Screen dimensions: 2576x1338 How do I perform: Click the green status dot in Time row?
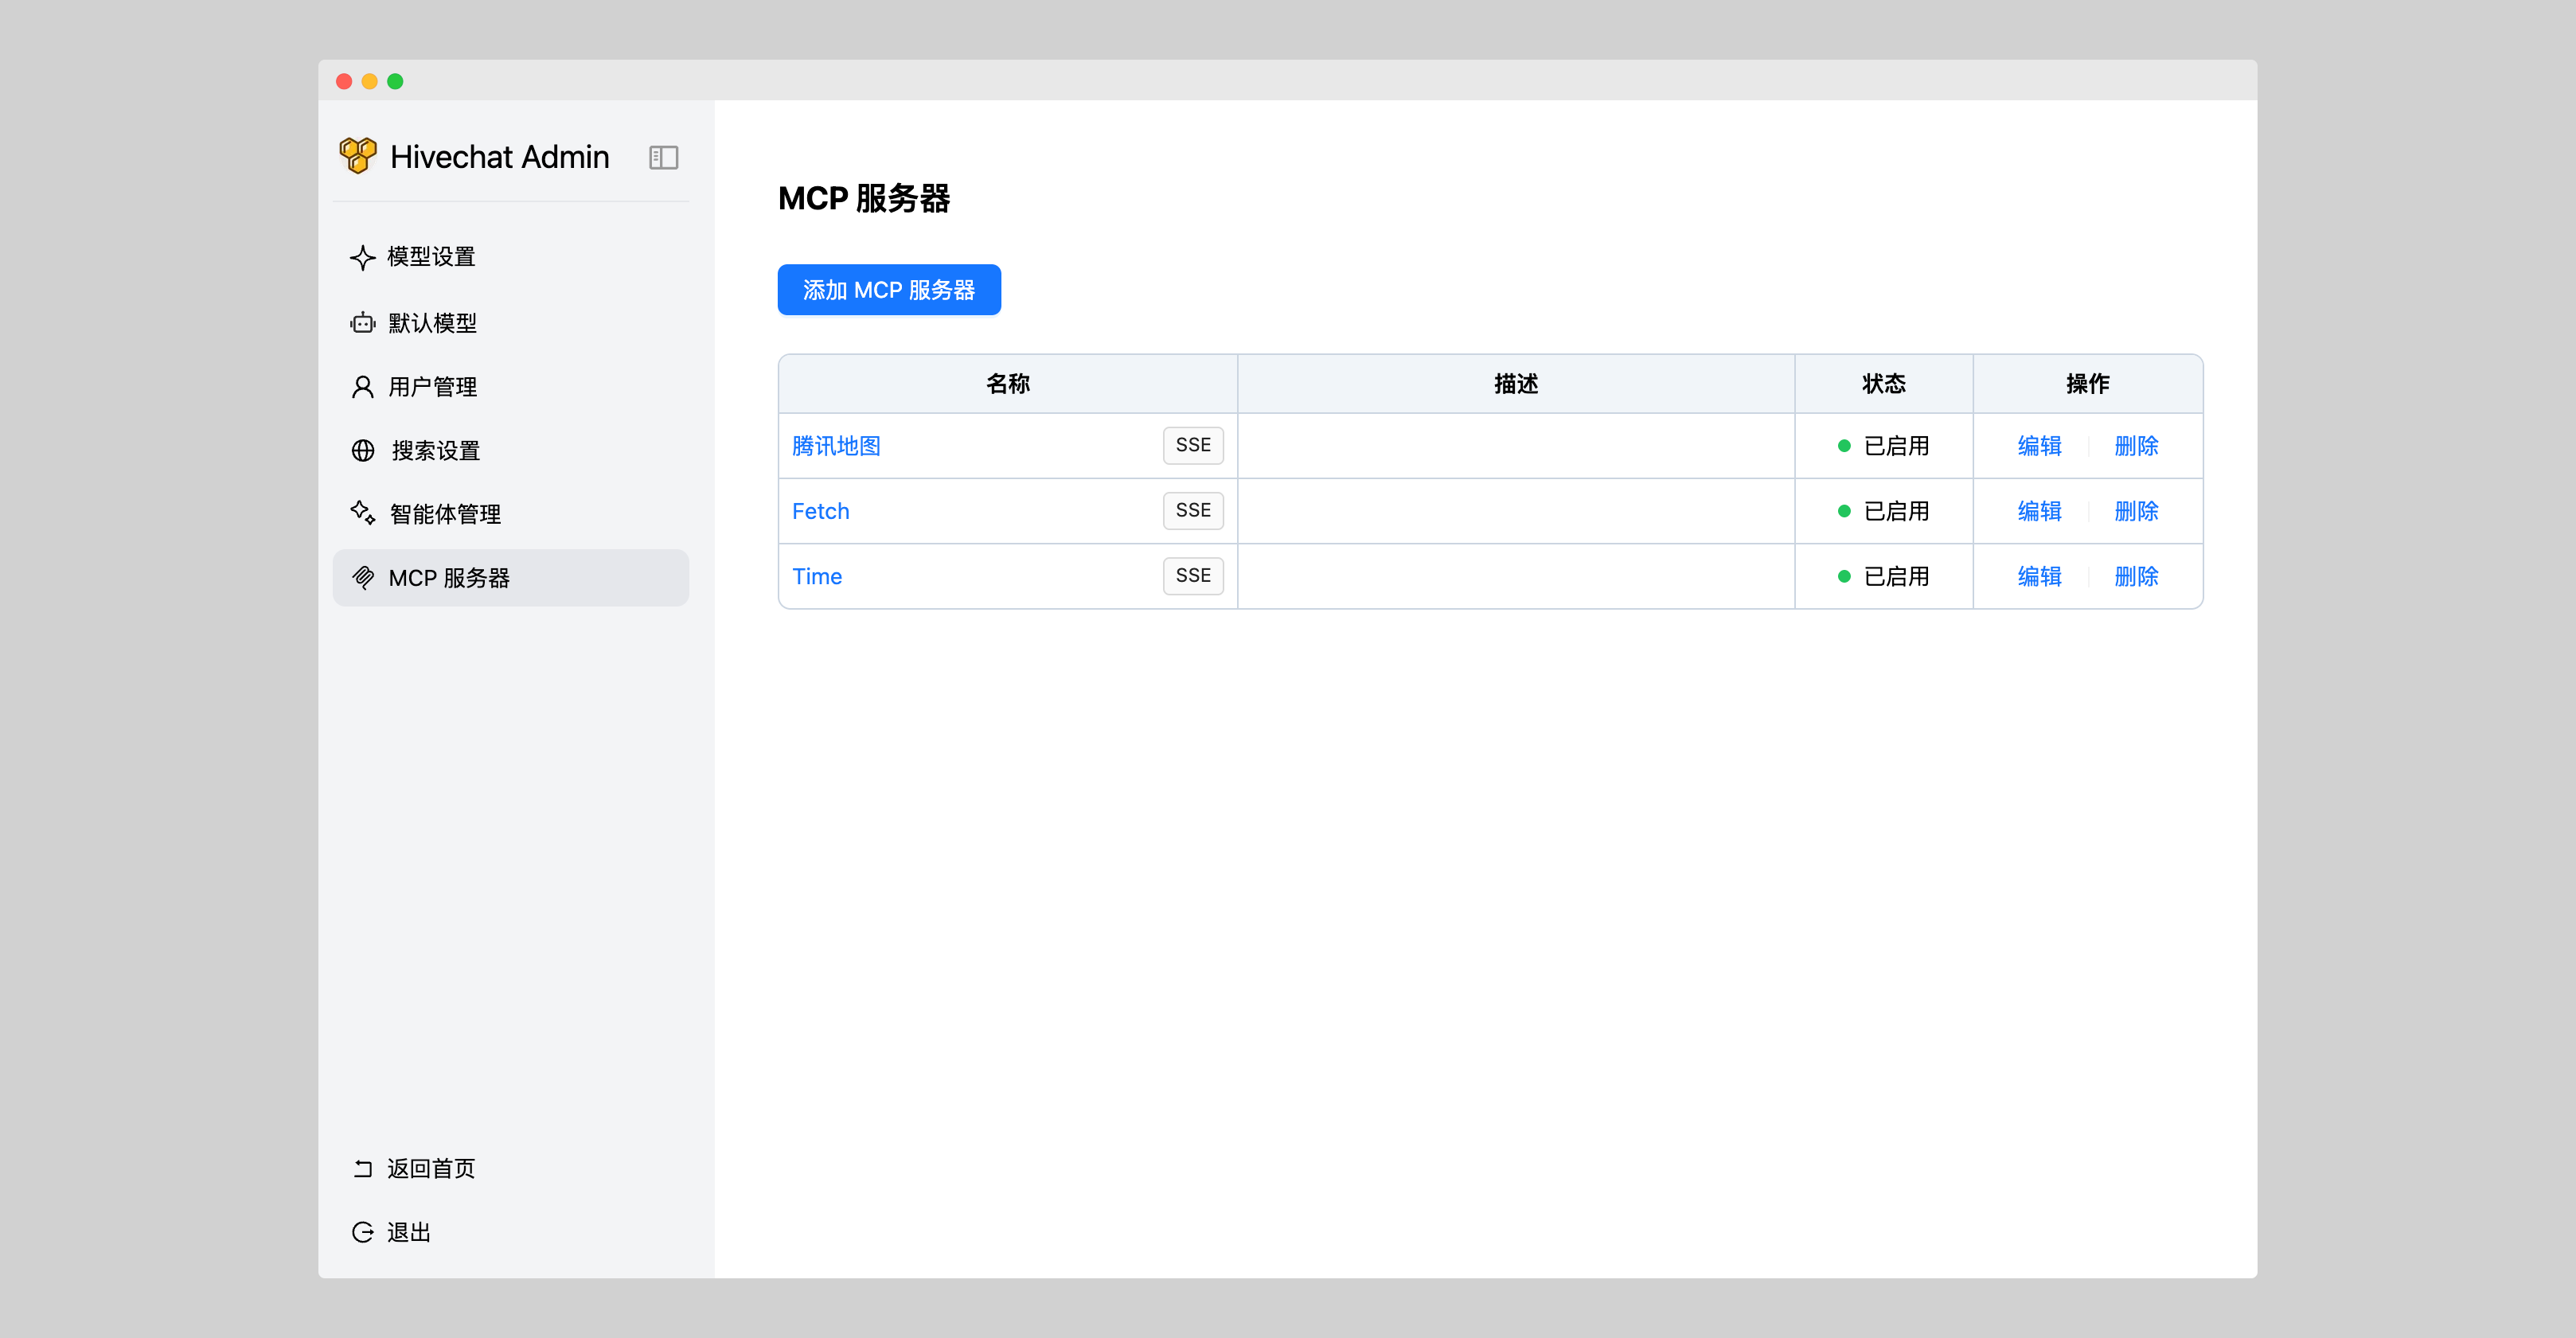(1844, 576)
